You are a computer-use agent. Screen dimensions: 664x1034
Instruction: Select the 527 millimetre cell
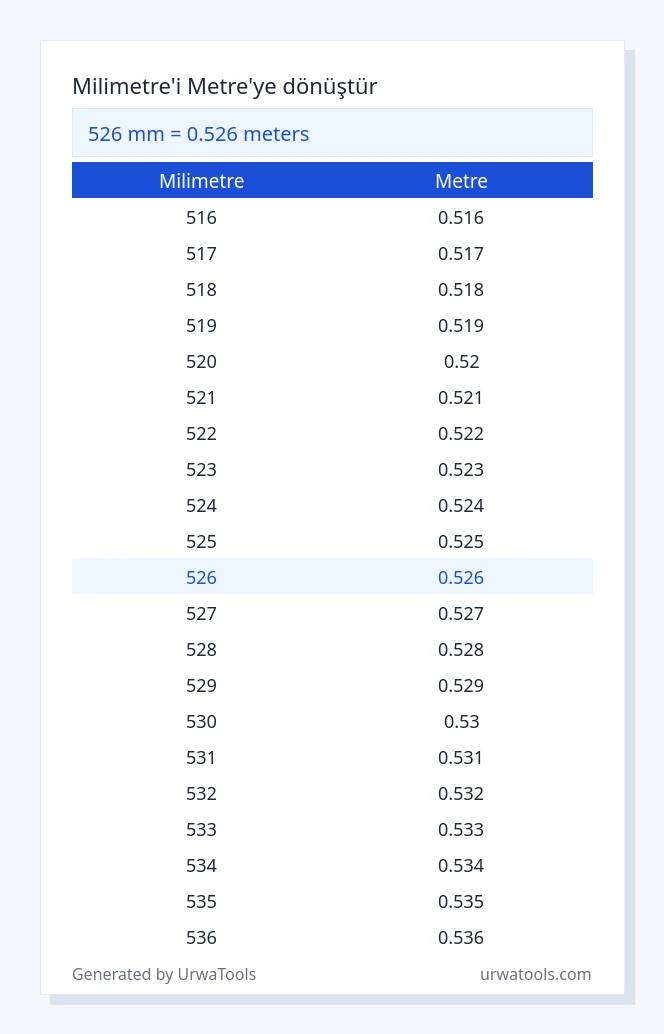(x=201, y=613)
